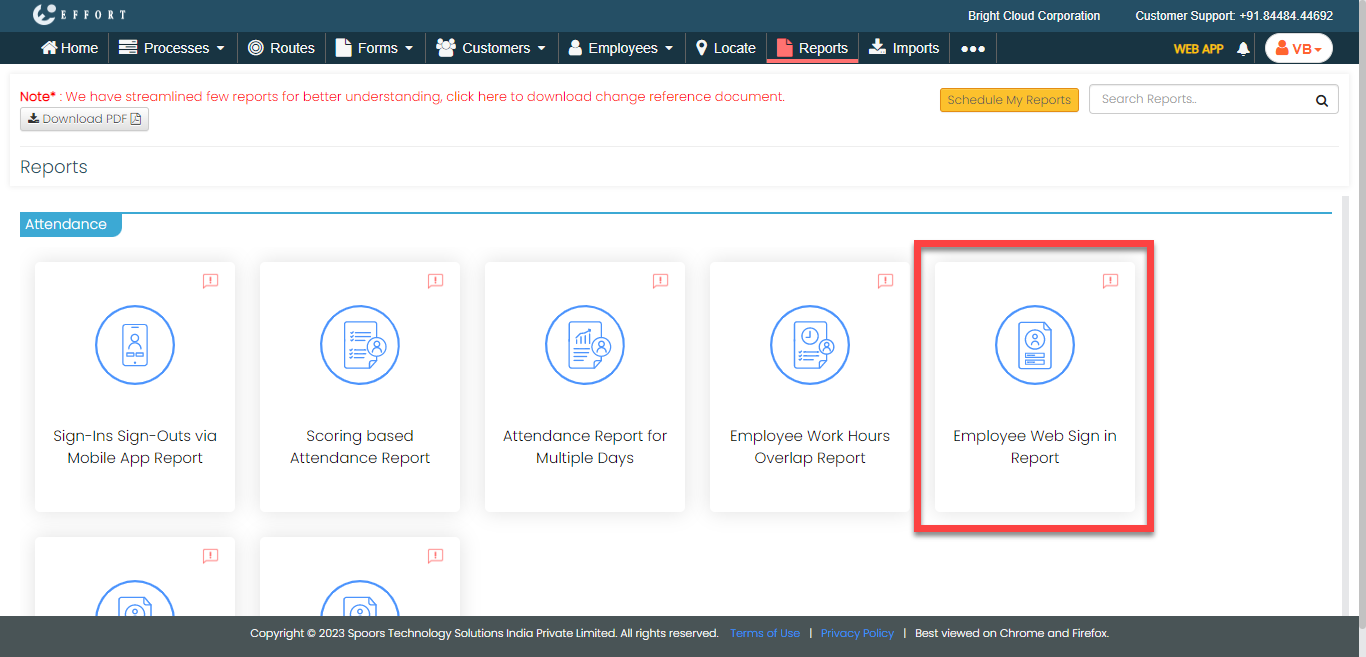
Task: Click the Schedule My Reports button
Action: [1009, 100]
